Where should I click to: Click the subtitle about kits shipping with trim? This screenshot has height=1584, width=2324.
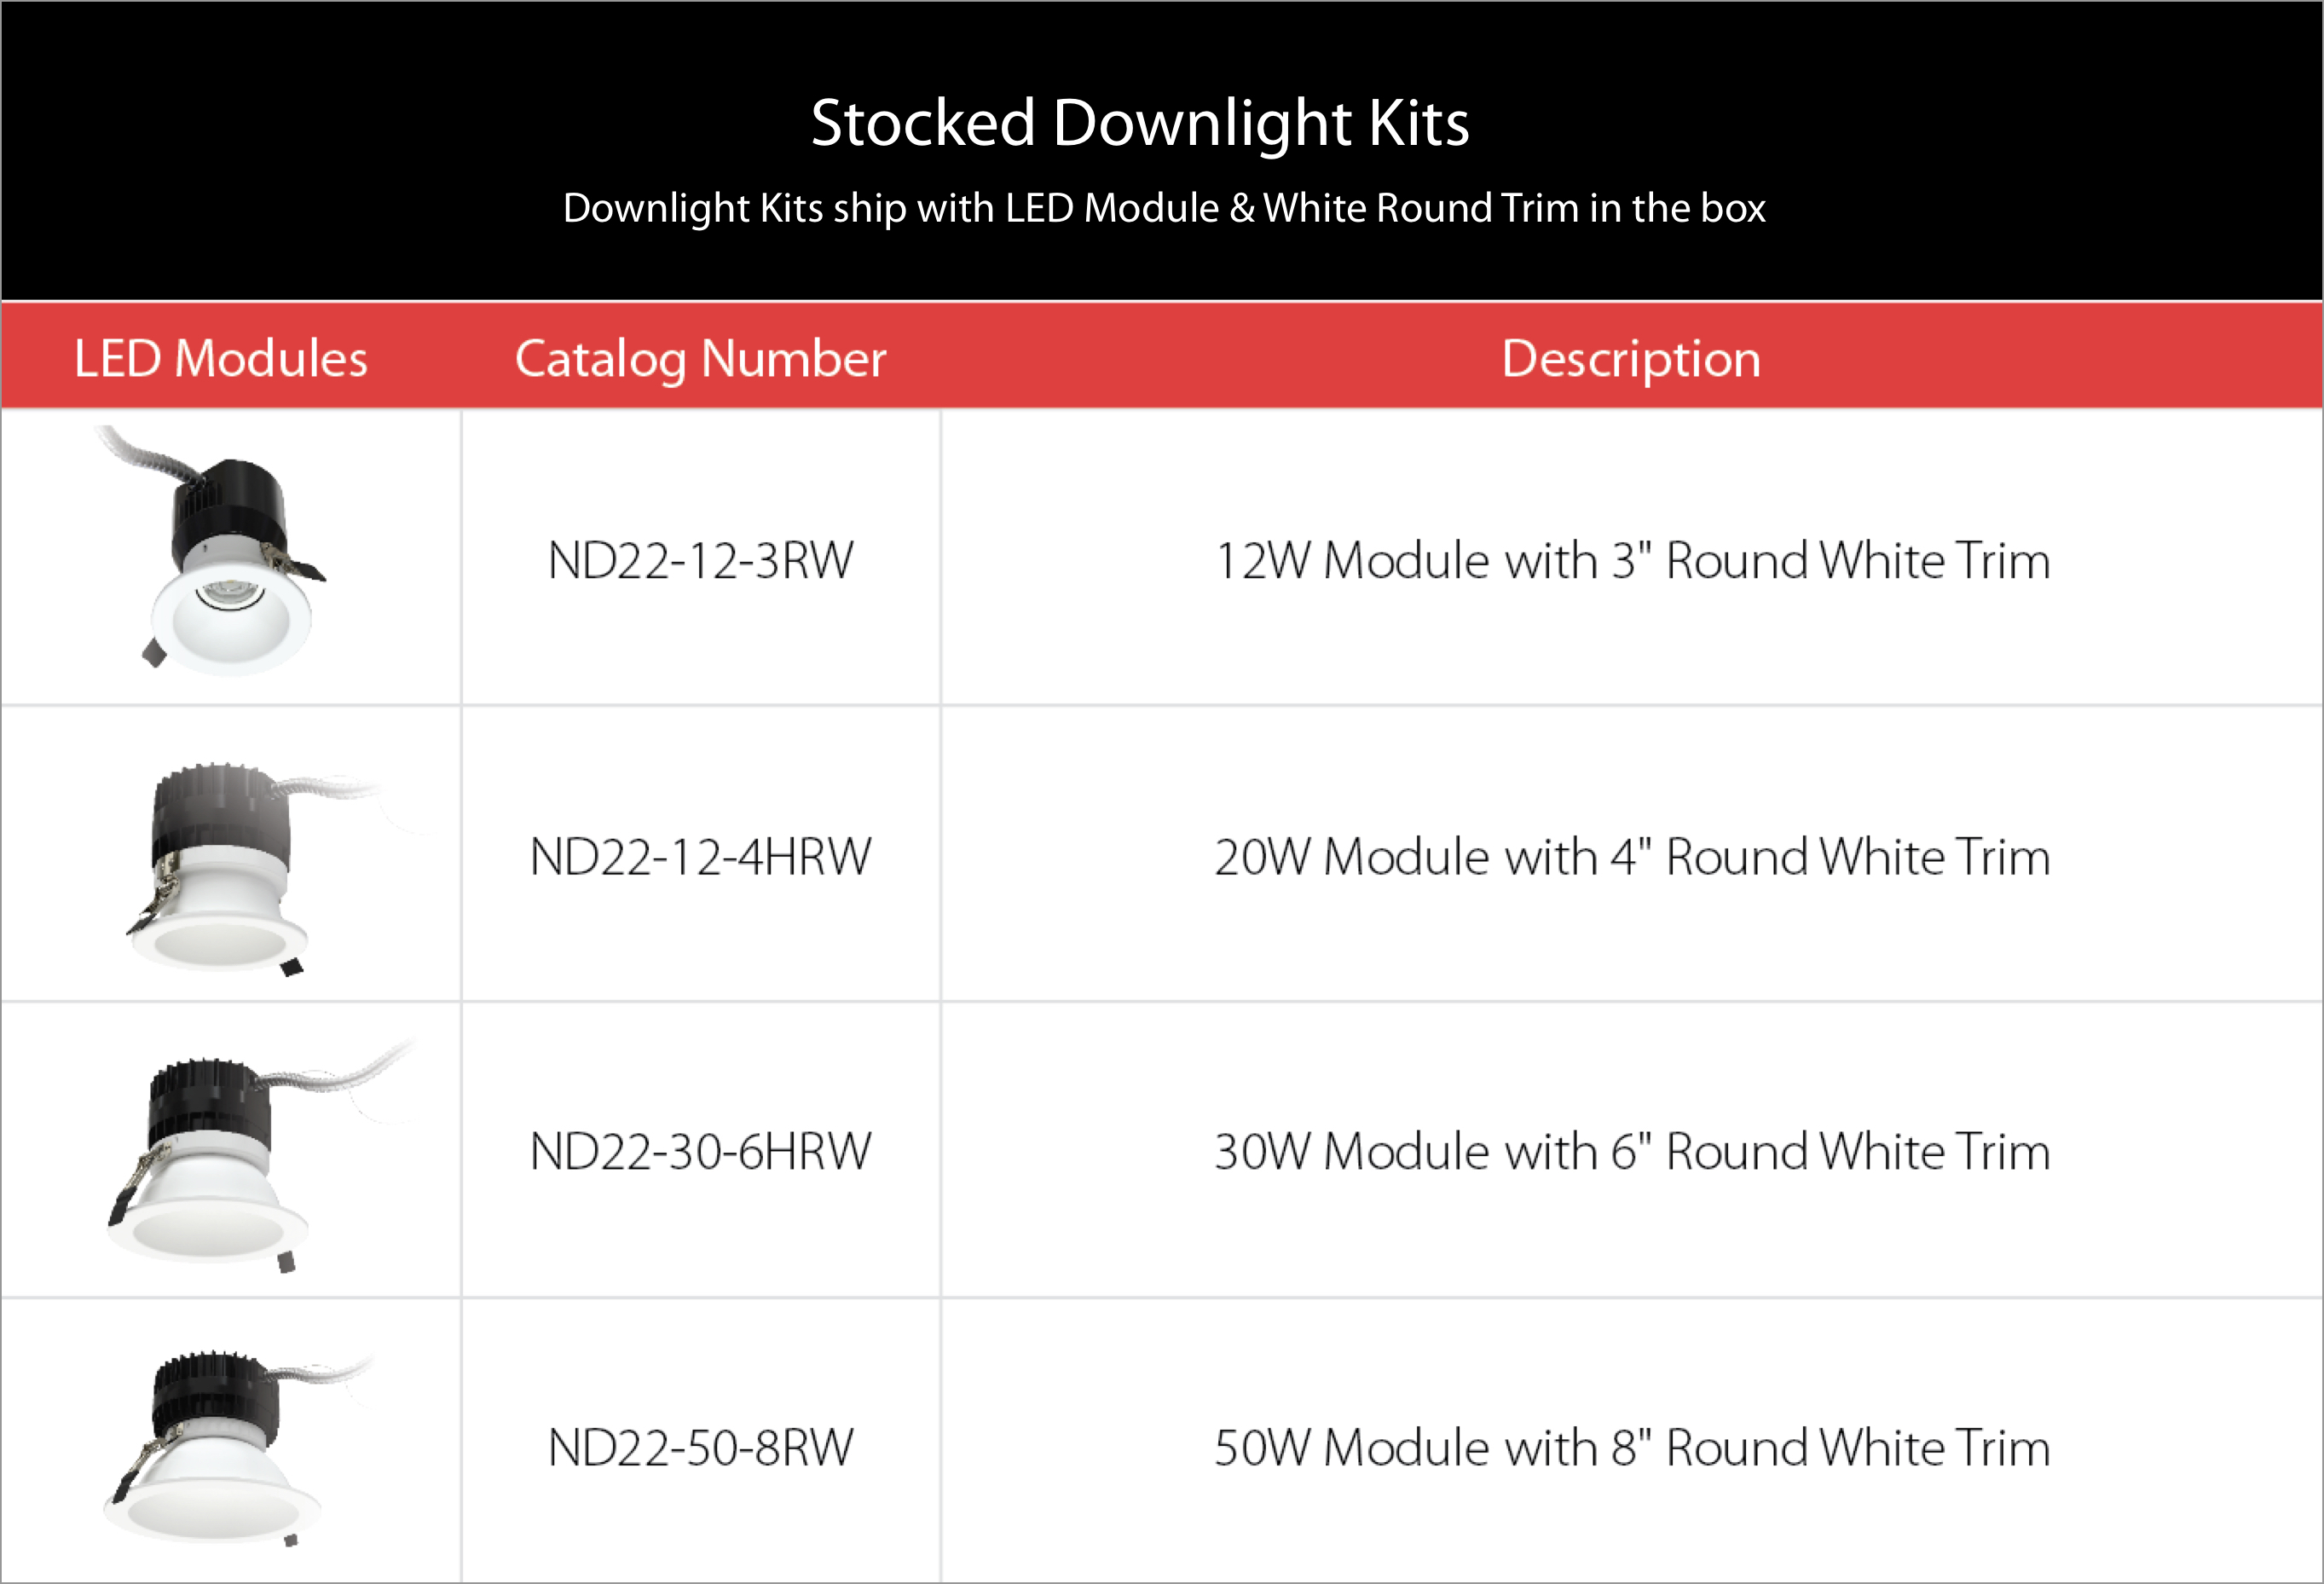click(1164, 208)
